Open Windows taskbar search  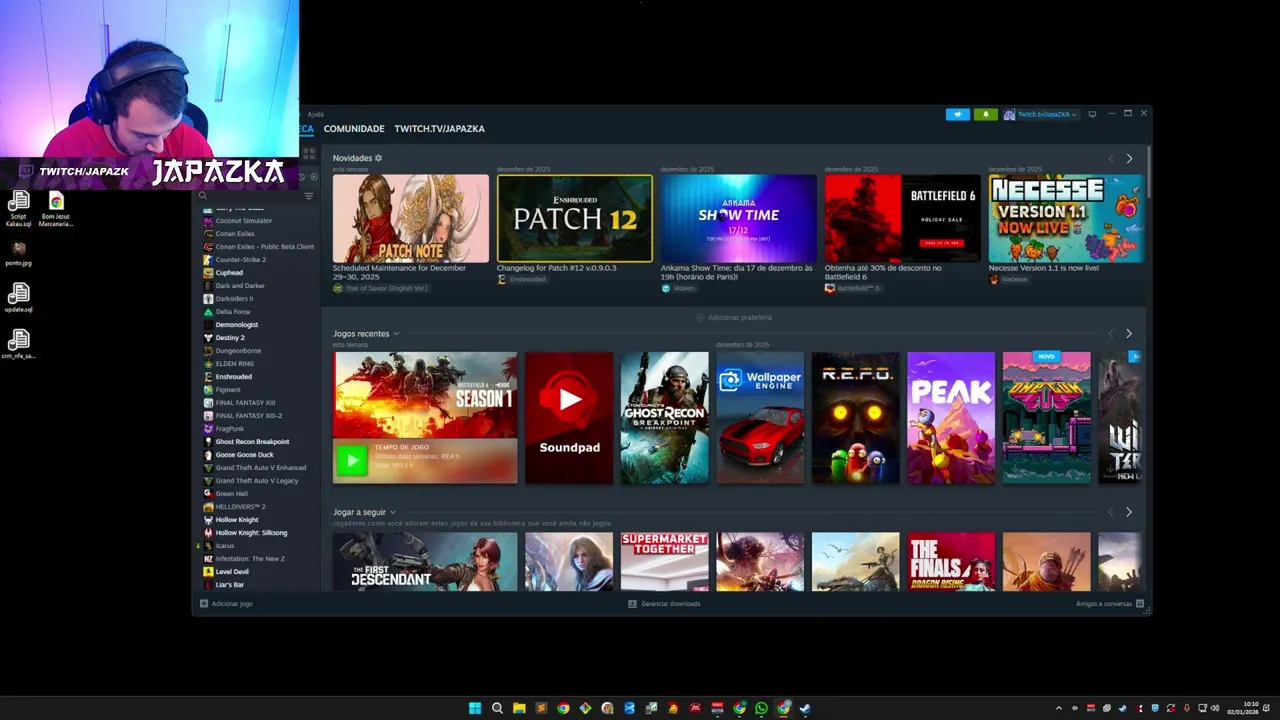(x=497, y=708)
